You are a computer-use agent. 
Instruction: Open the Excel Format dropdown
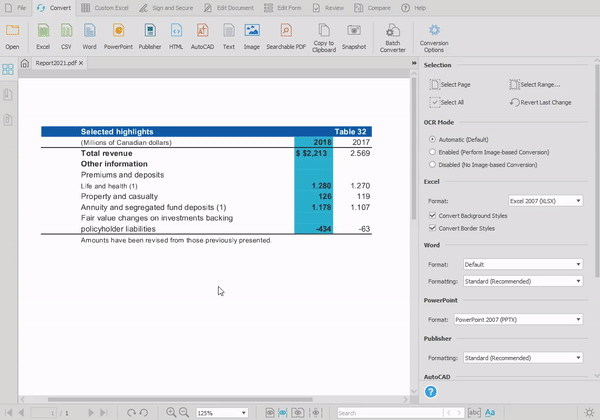(x=545, y=201)
